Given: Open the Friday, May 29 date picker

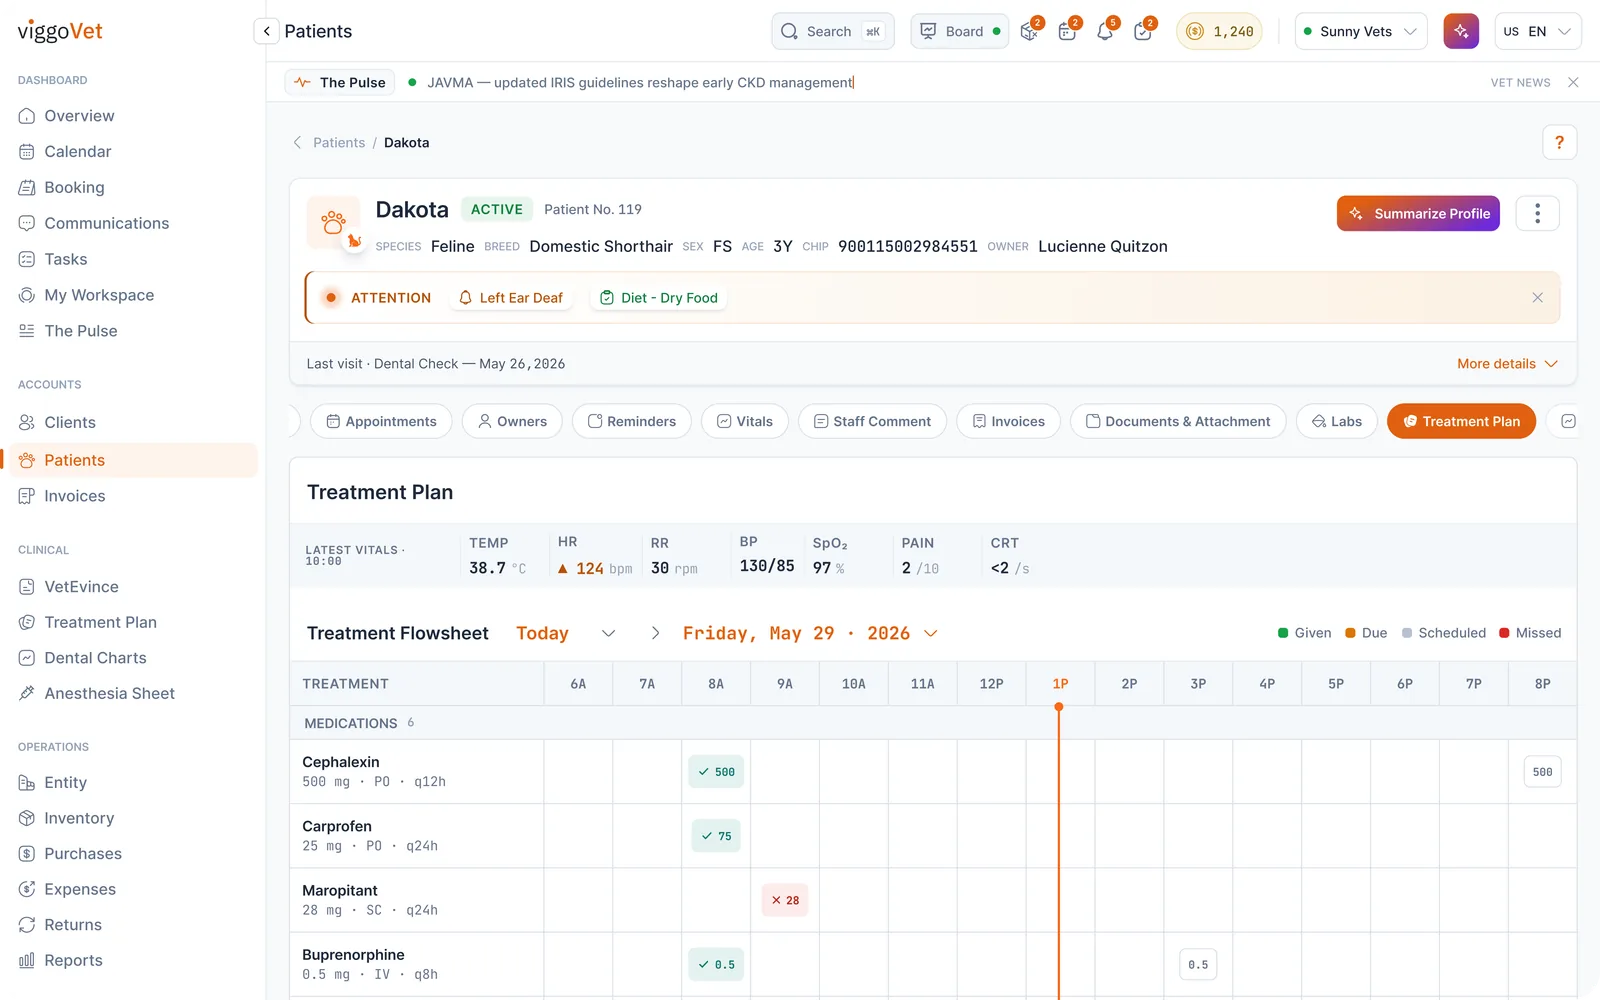Looking at the screenshot, I should (810, 633).
